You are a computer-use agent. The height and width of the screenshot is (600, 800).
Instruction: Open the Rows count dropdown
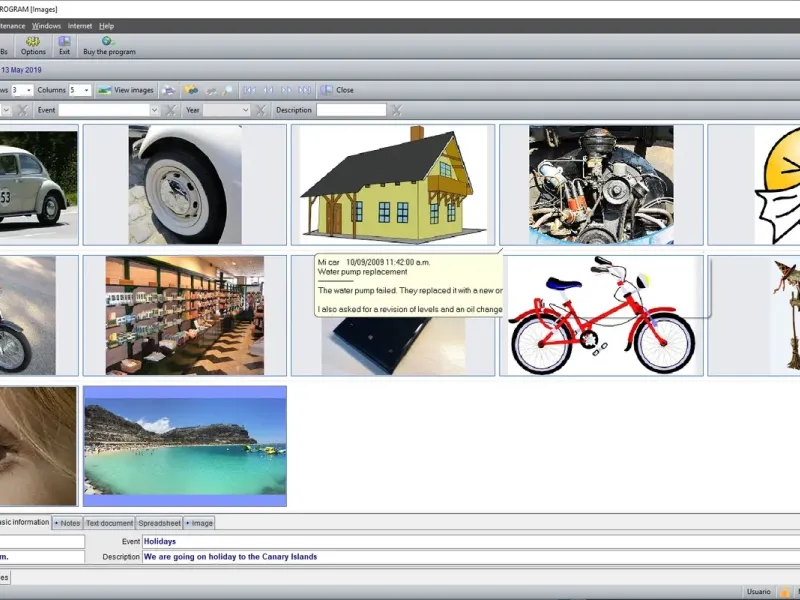click(29, 90)
